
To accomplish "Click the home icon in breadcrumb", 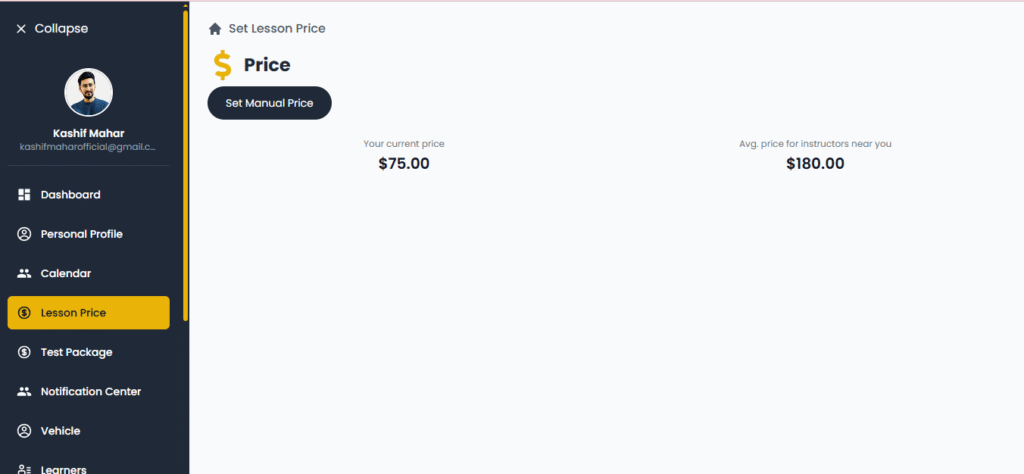I will 215,29.
